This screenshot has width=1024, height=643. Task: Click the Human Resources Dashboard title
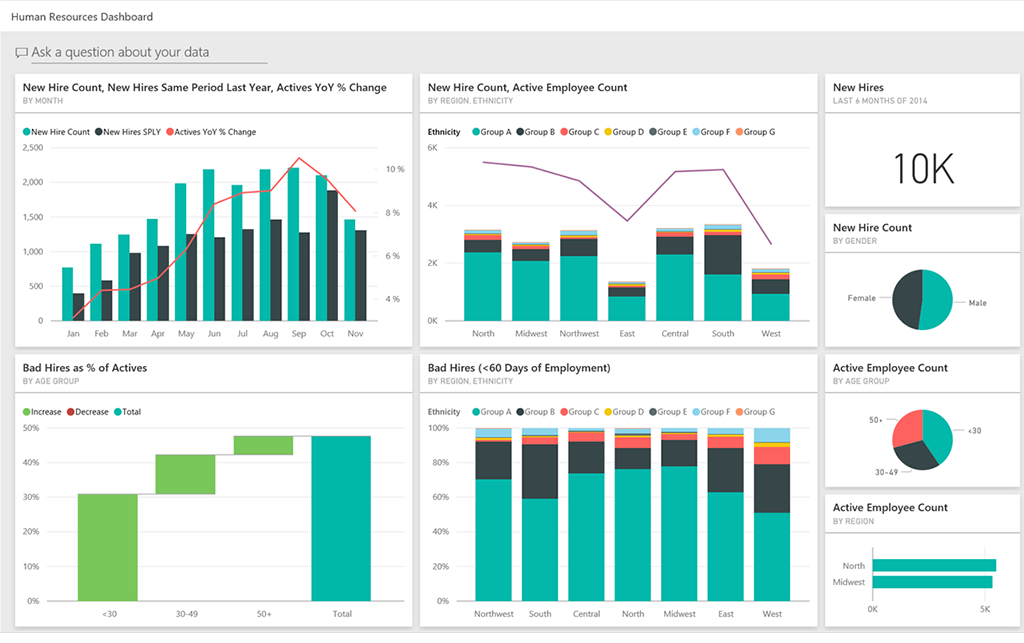(x=82, y=17)
